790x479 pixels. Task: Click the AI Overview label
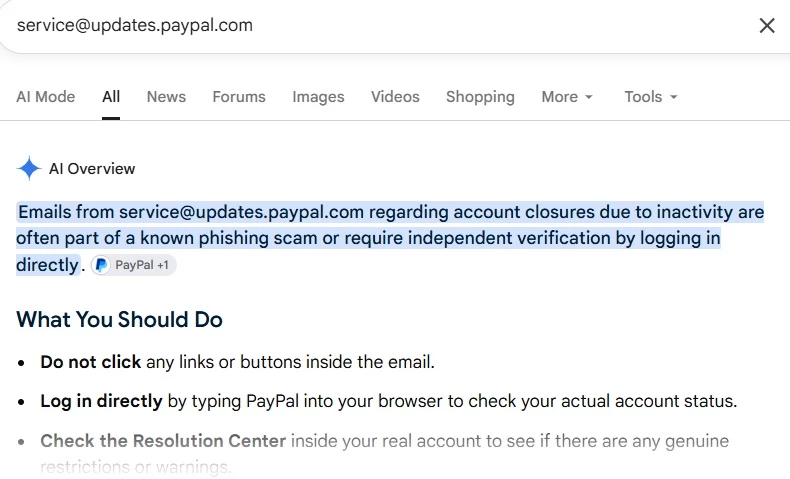click(x=92, y=169)
